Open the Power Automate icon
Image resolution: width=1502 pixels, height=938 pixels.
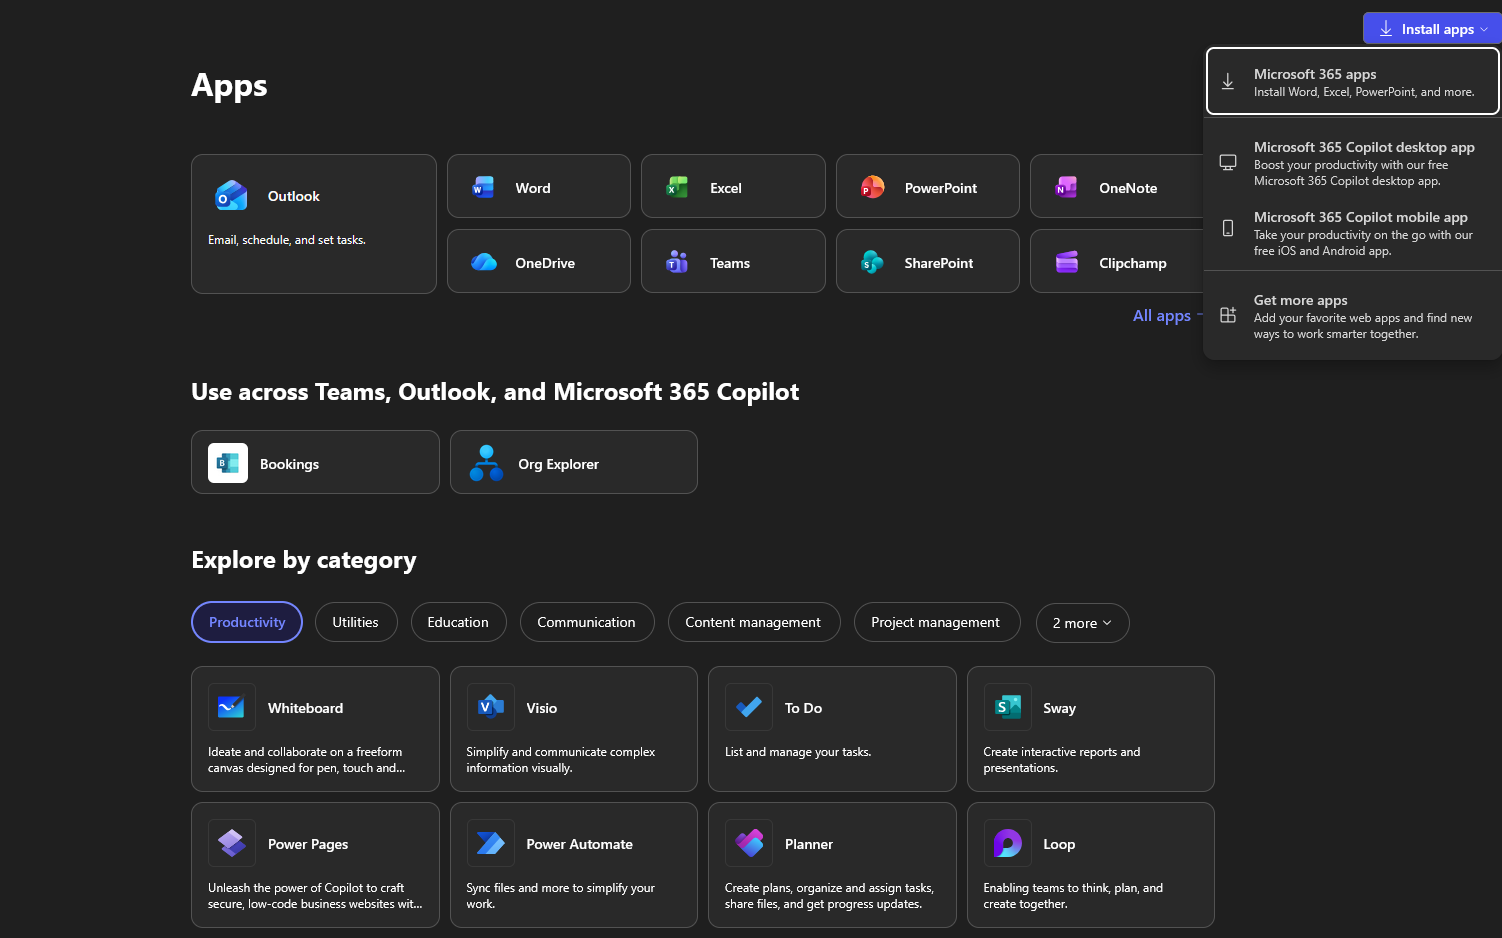click(x=490, y=843)
